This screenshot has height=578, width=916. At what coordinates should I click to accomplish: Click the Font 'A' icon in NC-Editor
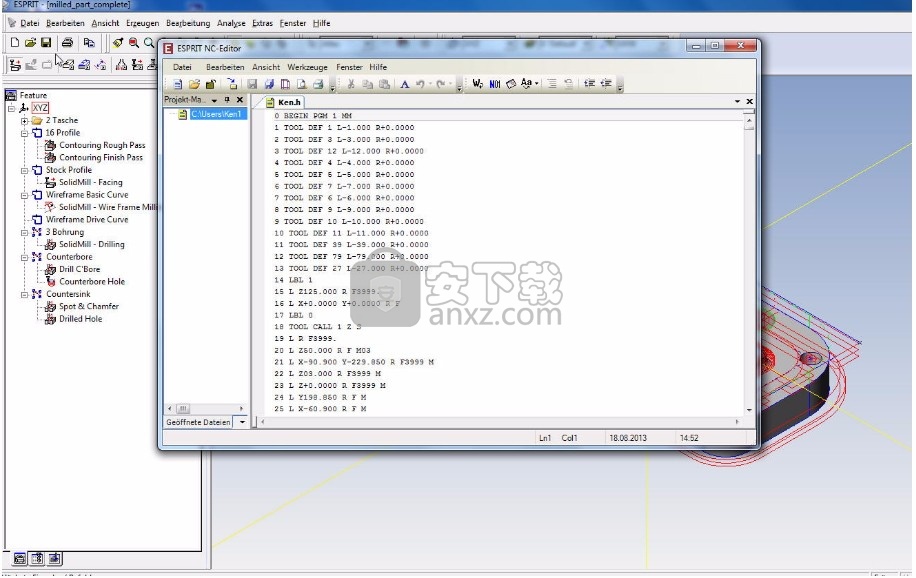(404, 84)
